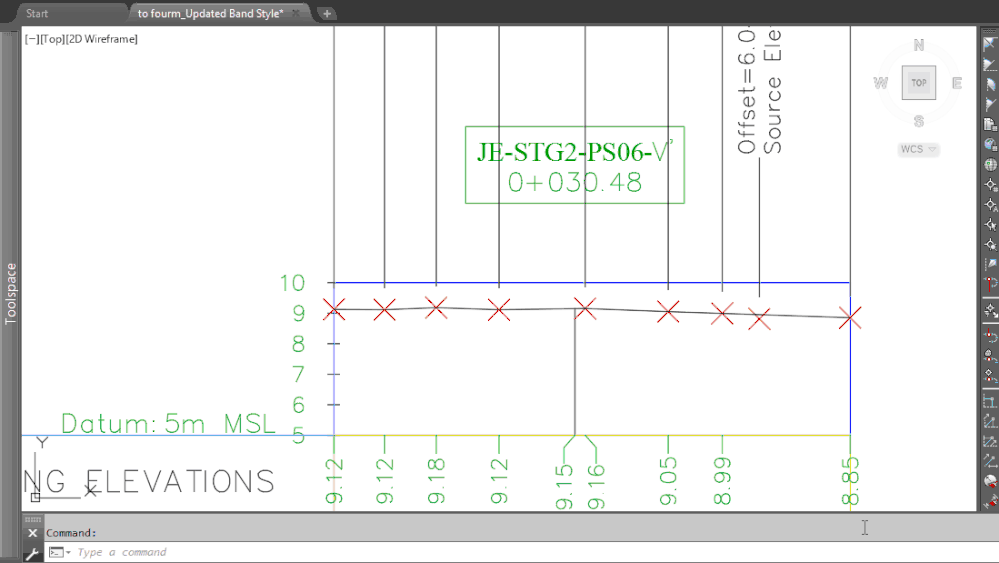999x563 pixels.
Task: Click the S compass direction on ViewCube
Action: tap(919, 121)
